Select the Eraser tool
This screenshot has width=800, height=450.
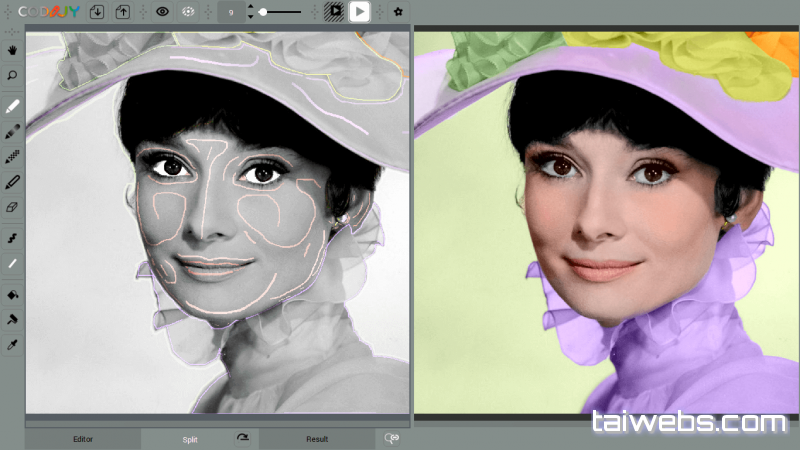(x=12, y=207)
